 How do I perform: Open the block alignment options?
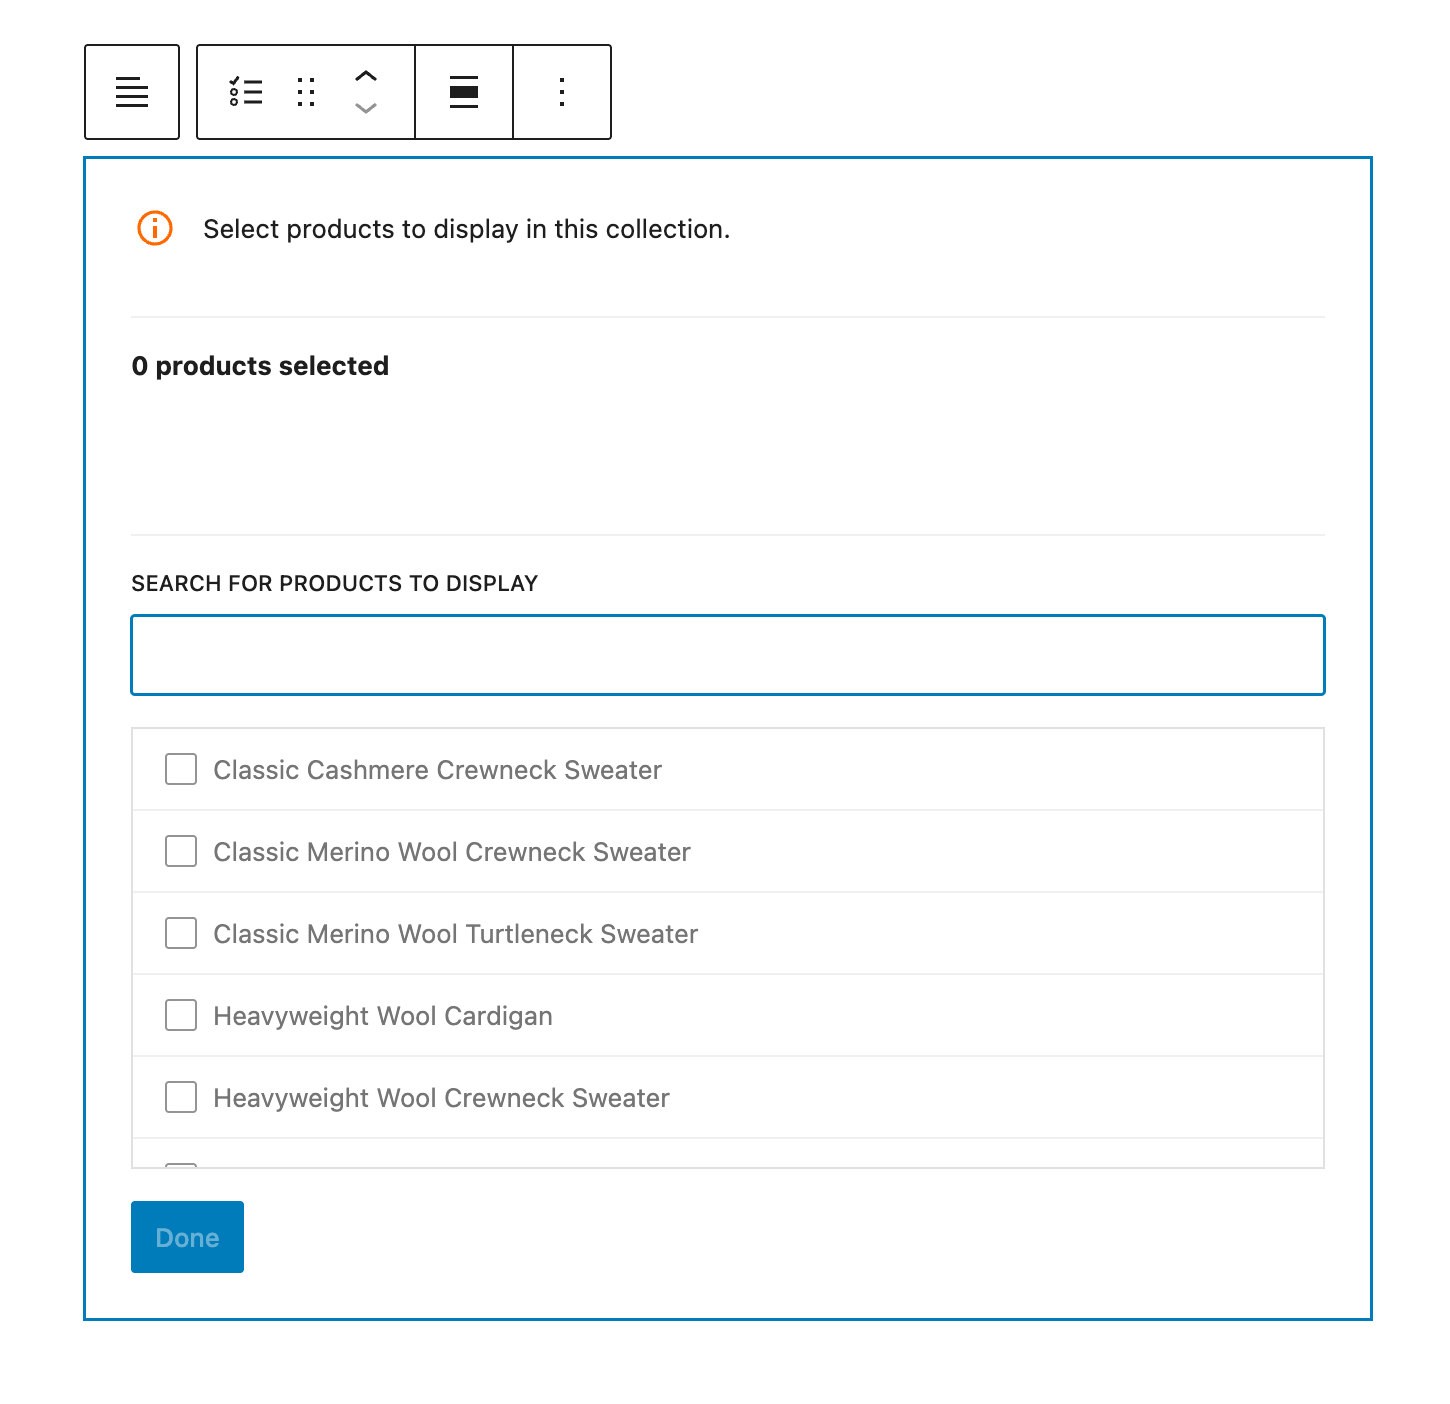pos(464,92)
